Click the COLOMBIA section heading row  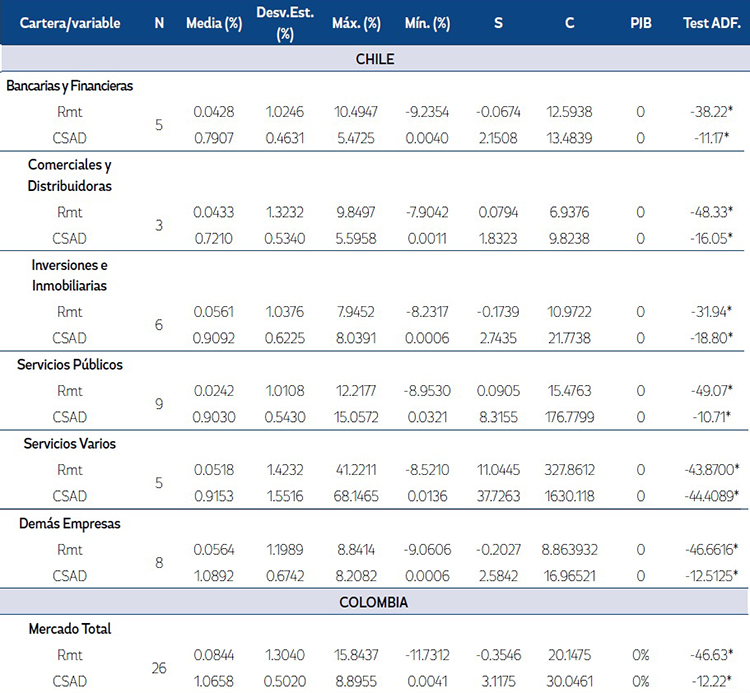[375, 602]
